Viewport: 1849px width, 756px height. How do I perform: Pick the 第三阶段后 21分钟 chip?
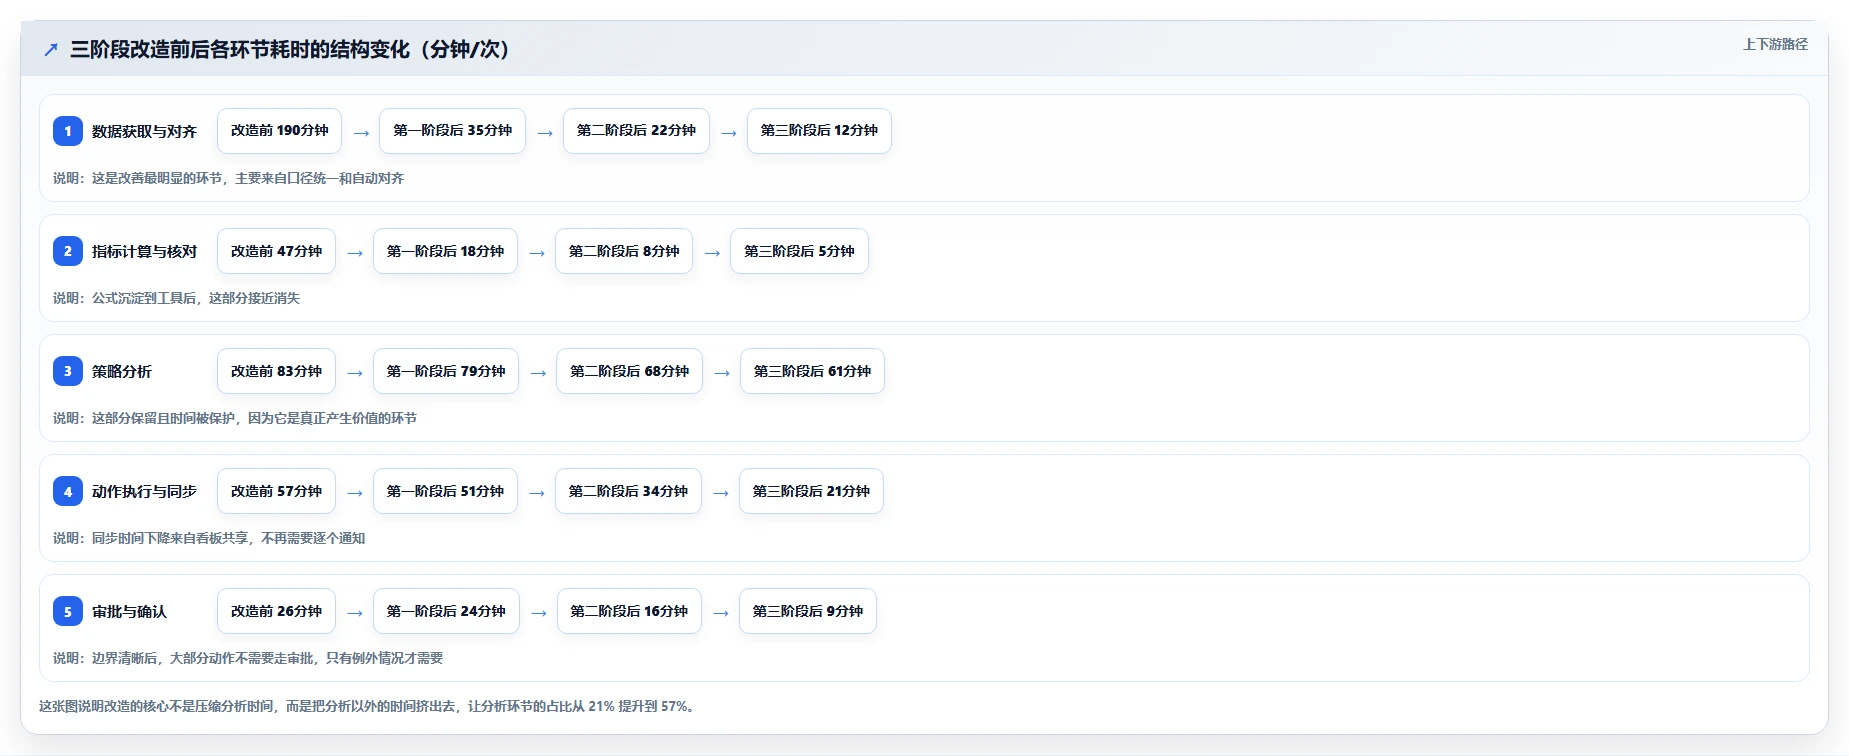point(811,491)
